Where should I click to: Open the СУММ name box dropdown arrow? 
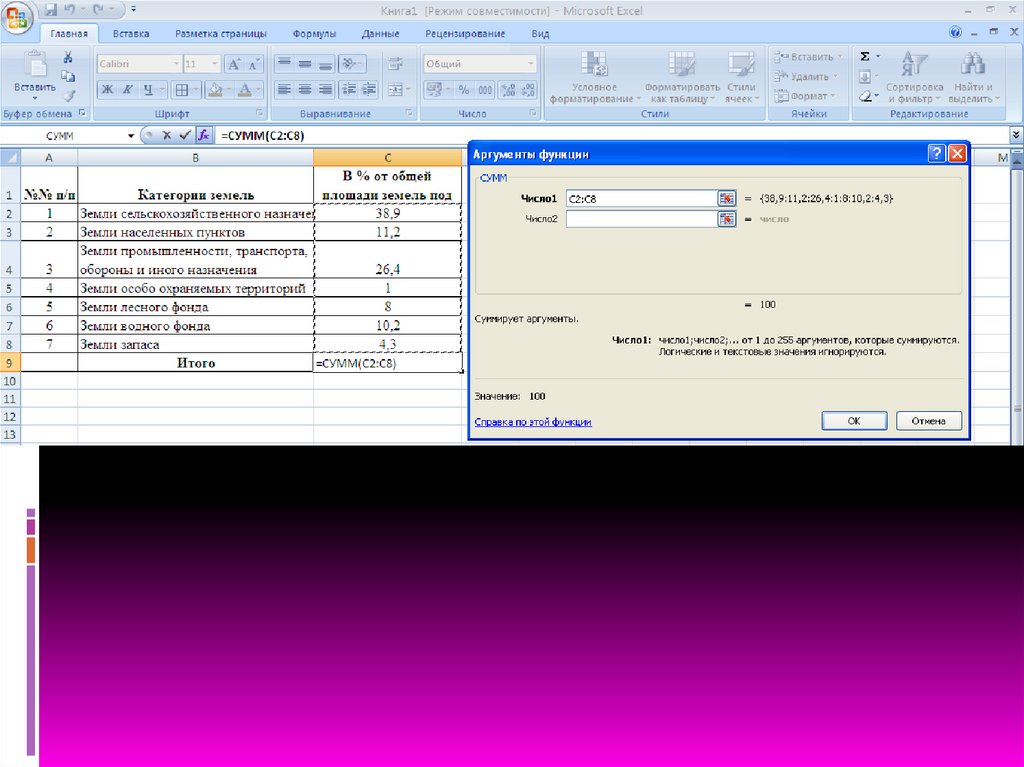(131, 136)
